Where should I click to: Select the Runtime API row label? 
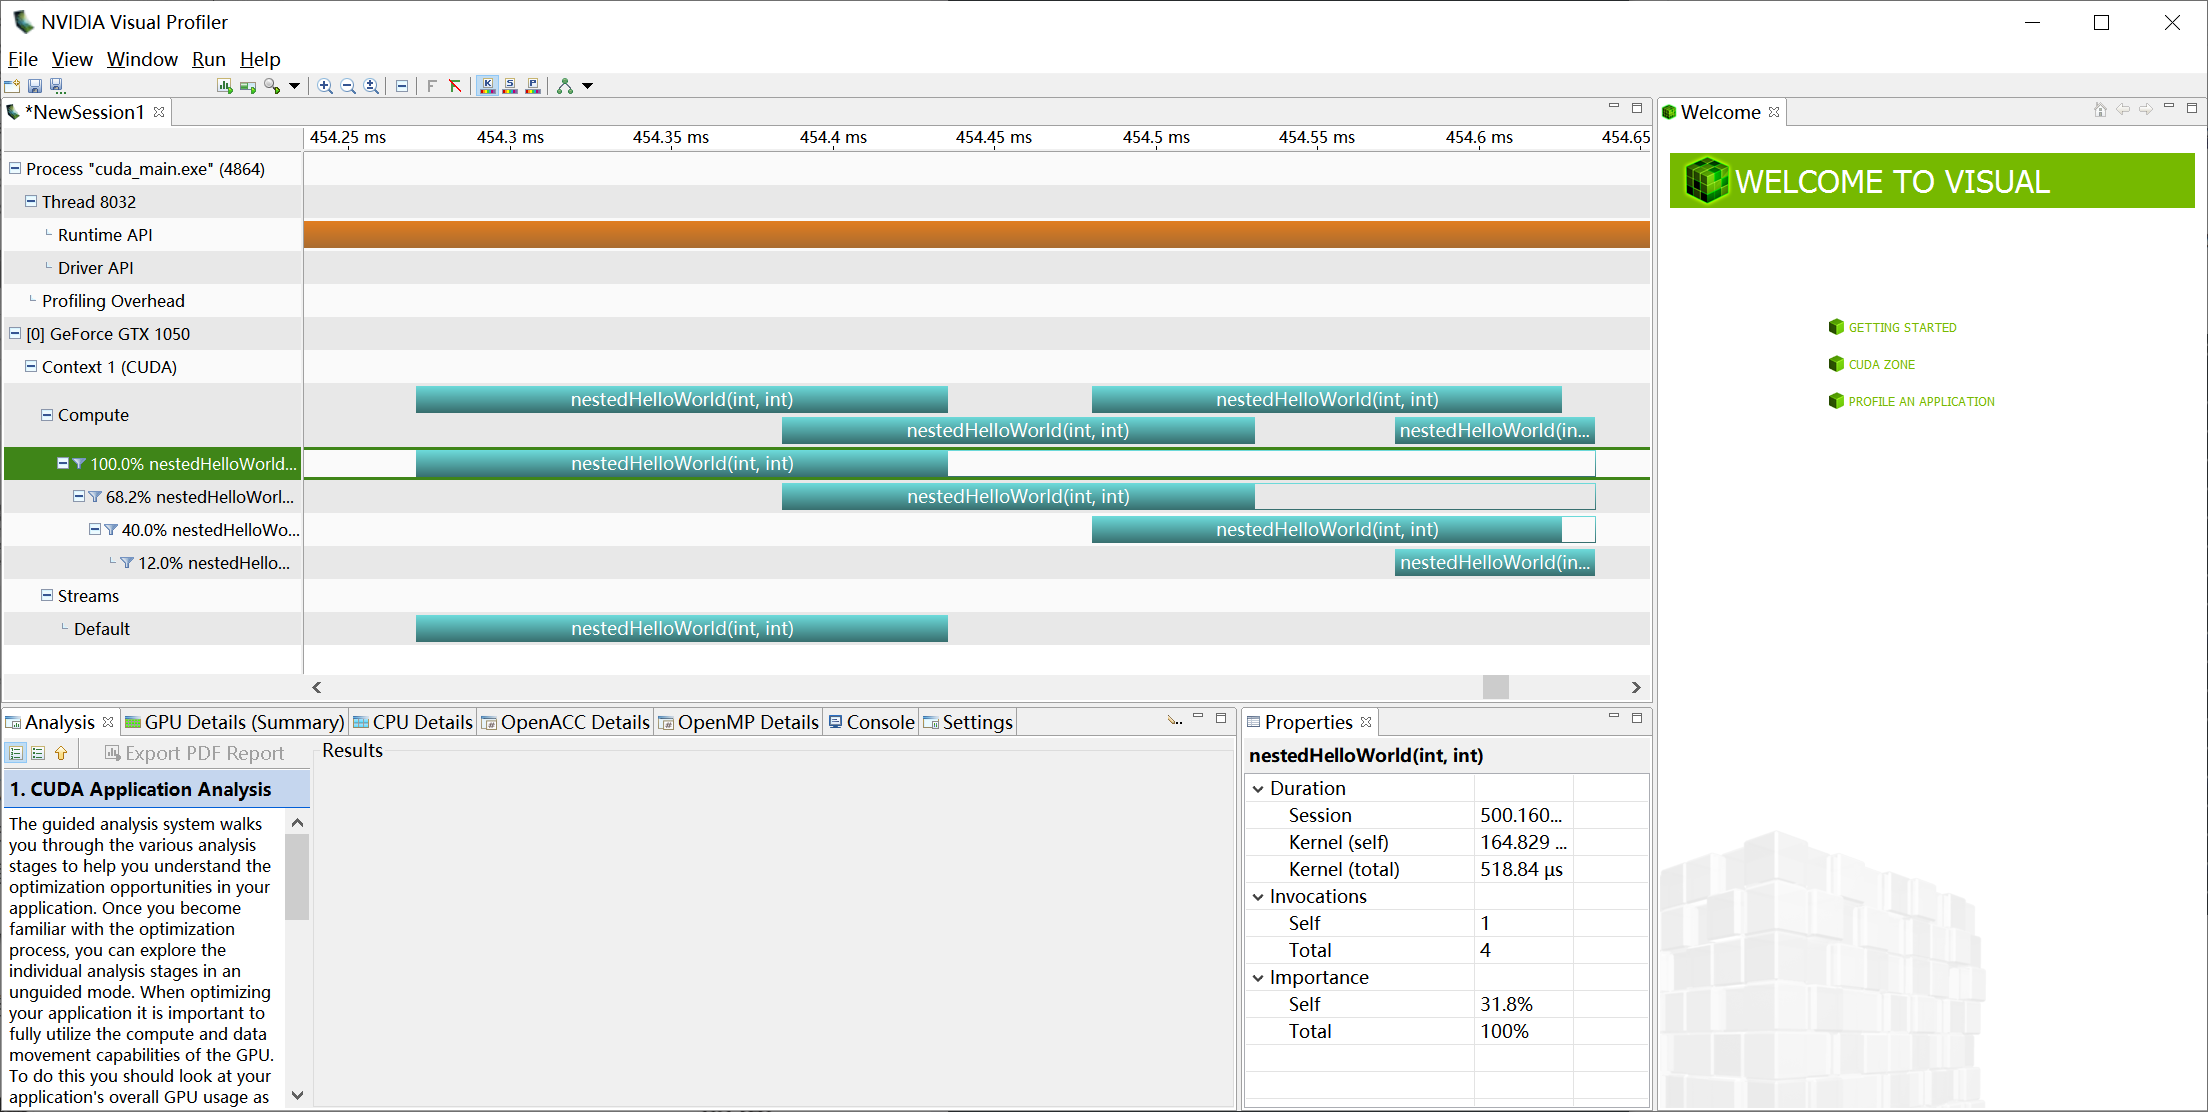pyautogui.click(x=105, y=235)
